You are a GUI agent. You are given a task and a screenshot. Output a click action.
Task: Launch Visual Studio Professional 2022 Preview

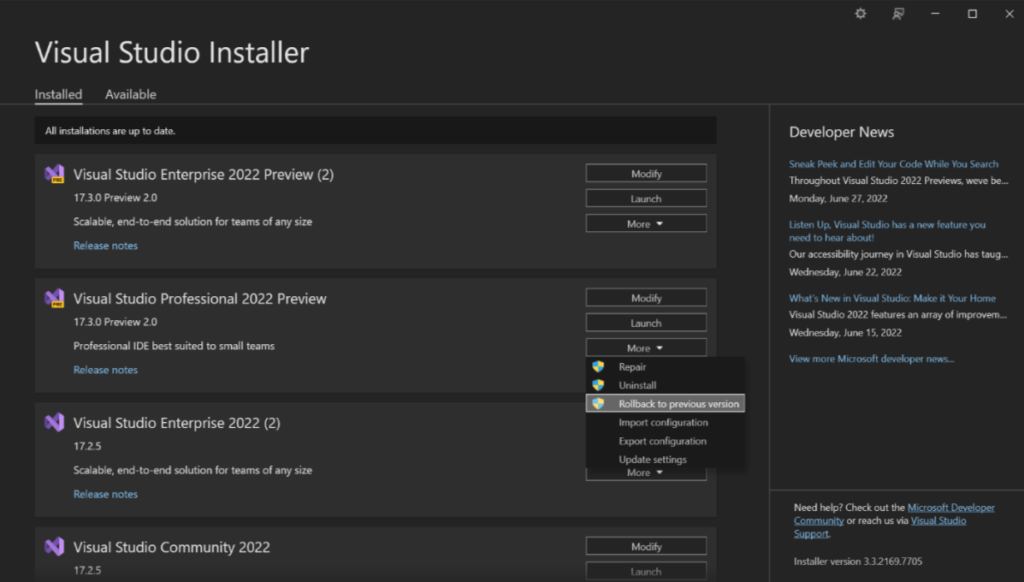tap(645, 322)
